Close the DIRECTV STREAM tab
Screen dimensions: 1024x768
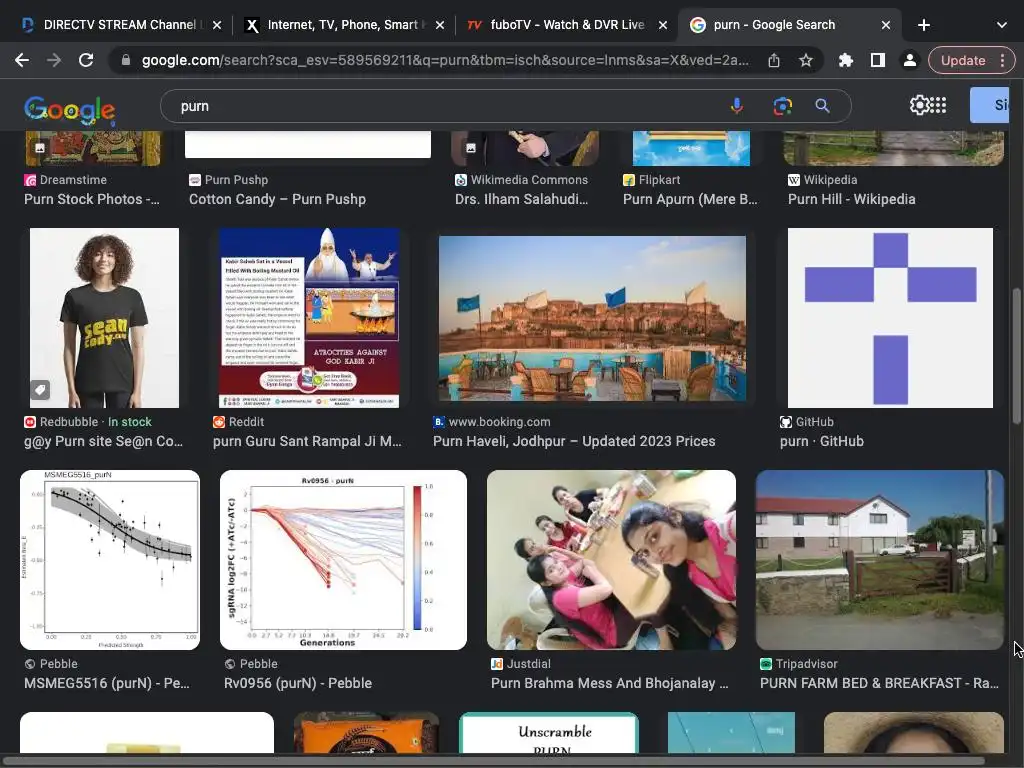coord(217,25)
